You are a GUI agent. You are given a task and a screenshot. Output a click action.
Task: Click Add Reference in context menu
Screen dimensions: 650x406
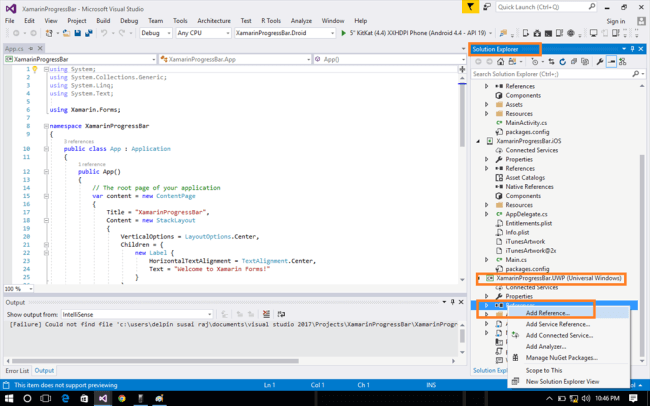[548, 313]
